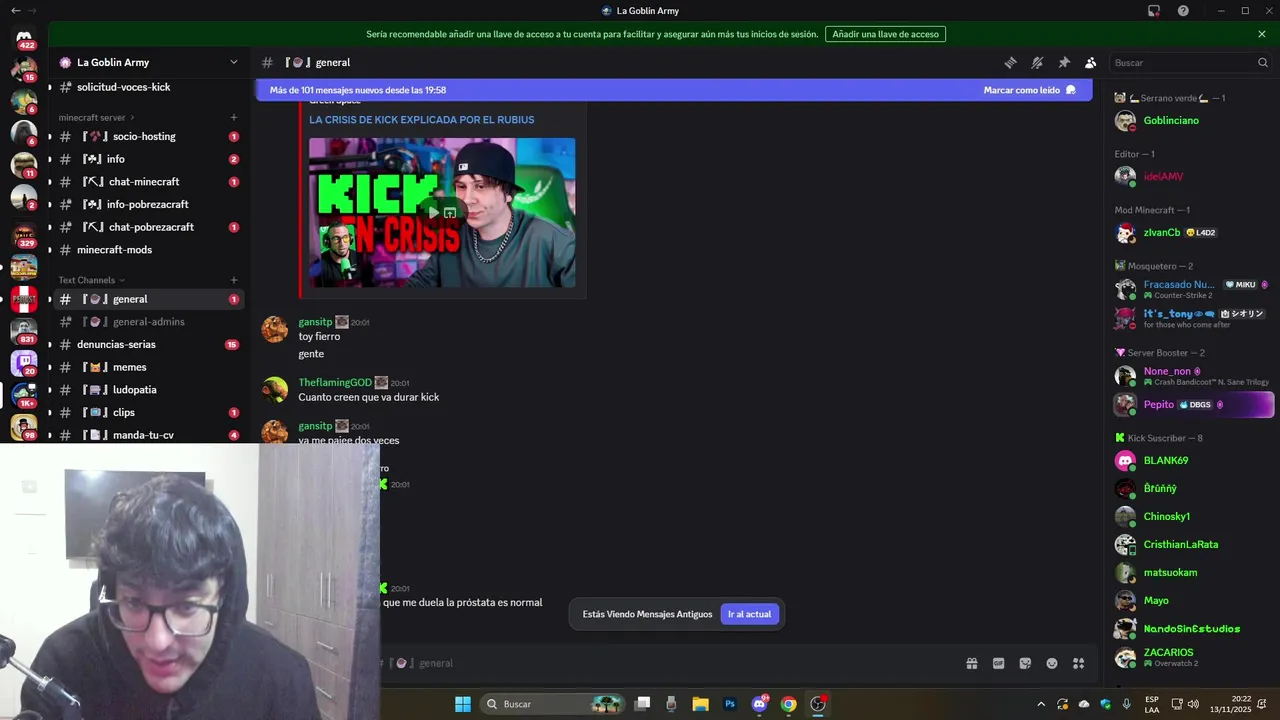Click Añadir una llave de acceso button
This screenshot has height=720, width=1280.
tap(885, 34)
